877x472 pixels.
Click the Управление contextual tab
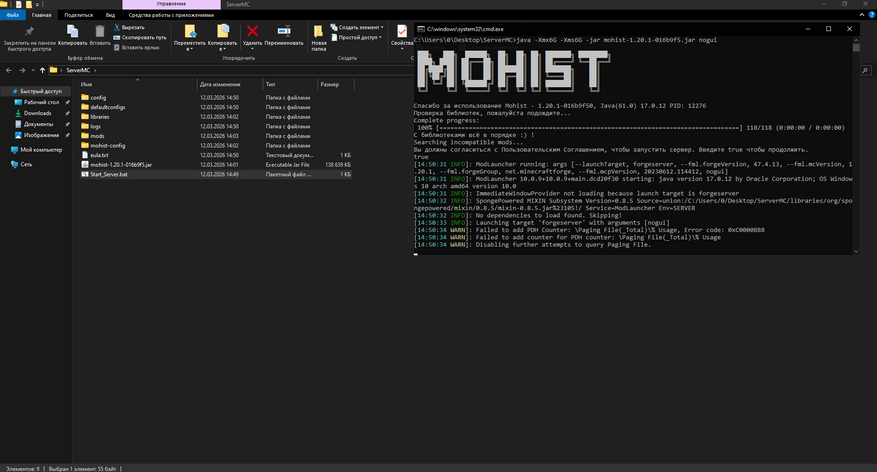(171, 4)
